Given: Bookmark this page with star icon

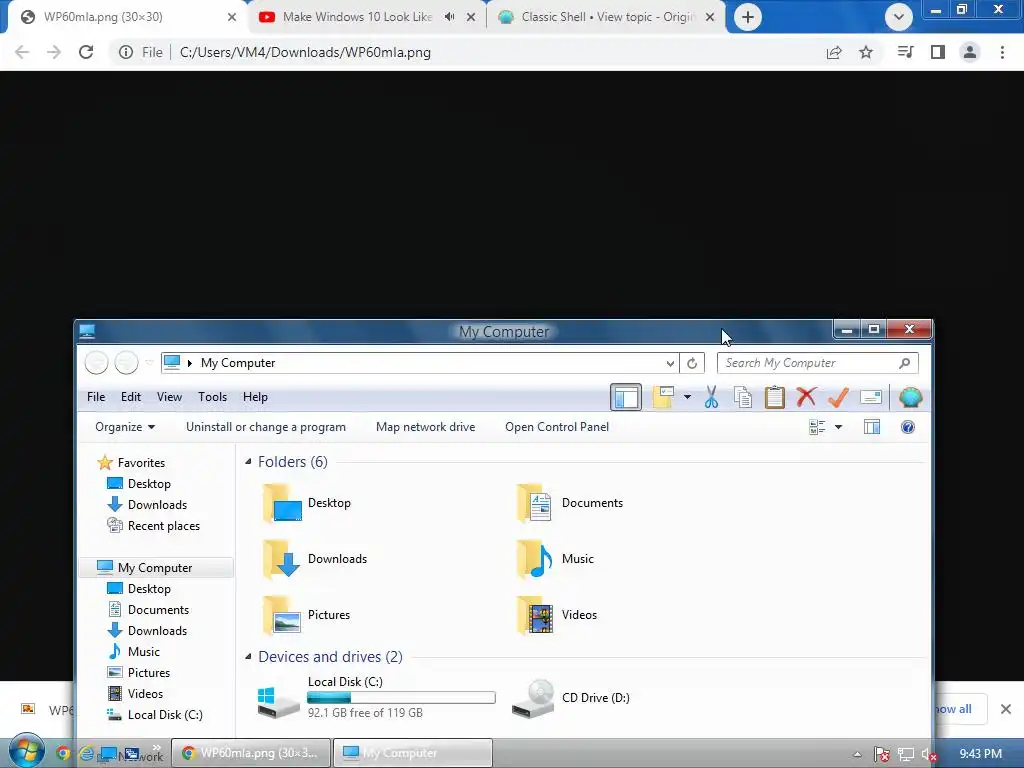Looking at the screenshot, I should pyautogui.click(x=866, y=52).
